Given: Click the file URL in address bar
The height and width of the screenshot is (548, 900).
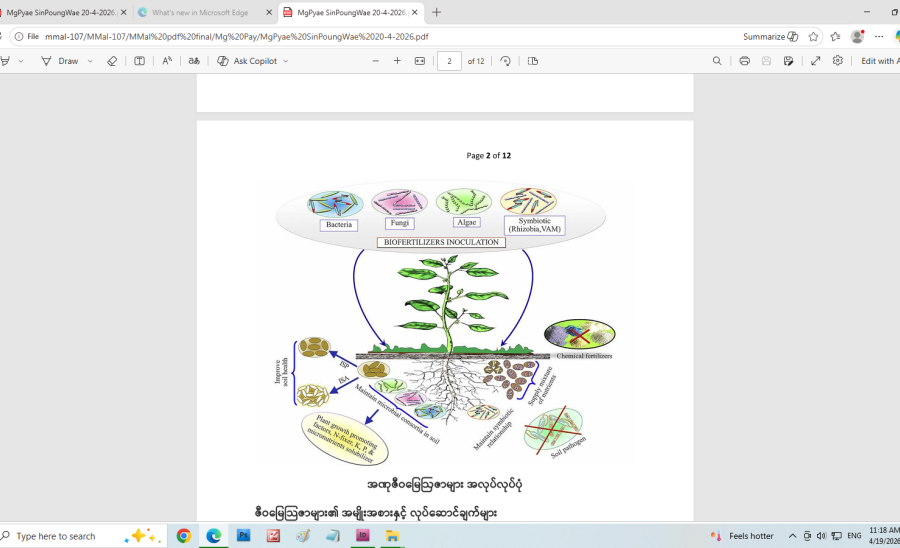Looking at the screenshot, I should click(236, 37).
